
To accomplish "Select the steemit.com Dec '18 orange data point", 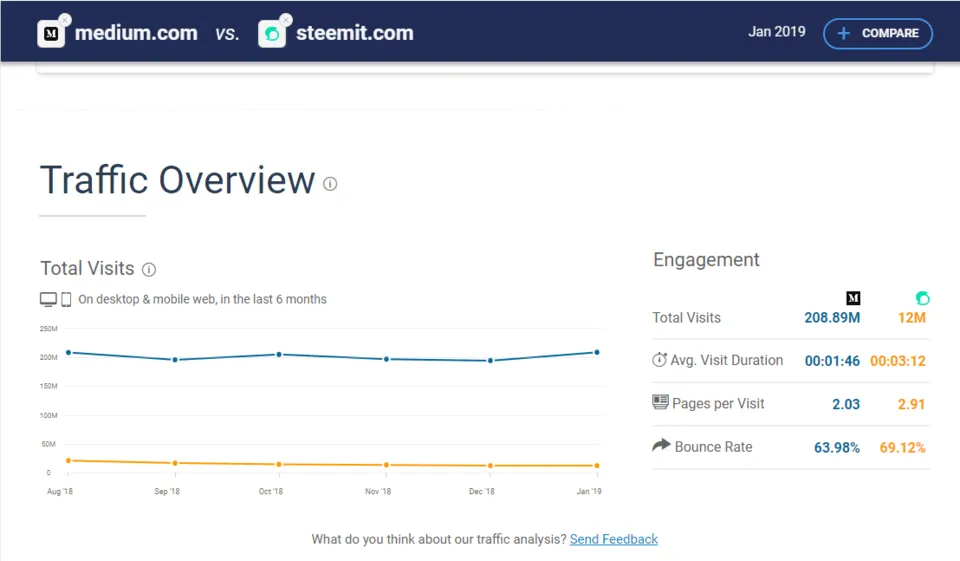I will tap(490, 465).
